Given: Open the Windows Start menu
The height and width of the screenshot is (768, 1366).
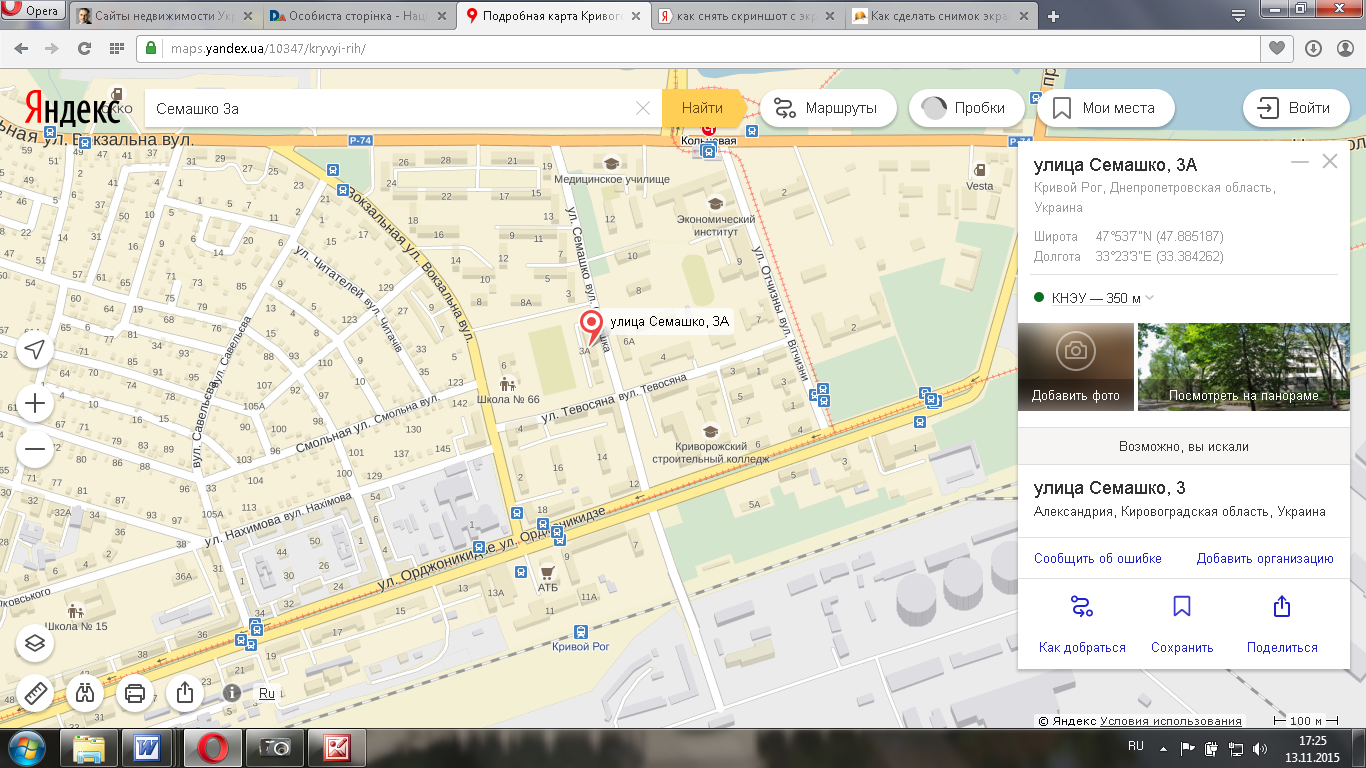Looking at the screenshot, I should [x=27, y=747].
